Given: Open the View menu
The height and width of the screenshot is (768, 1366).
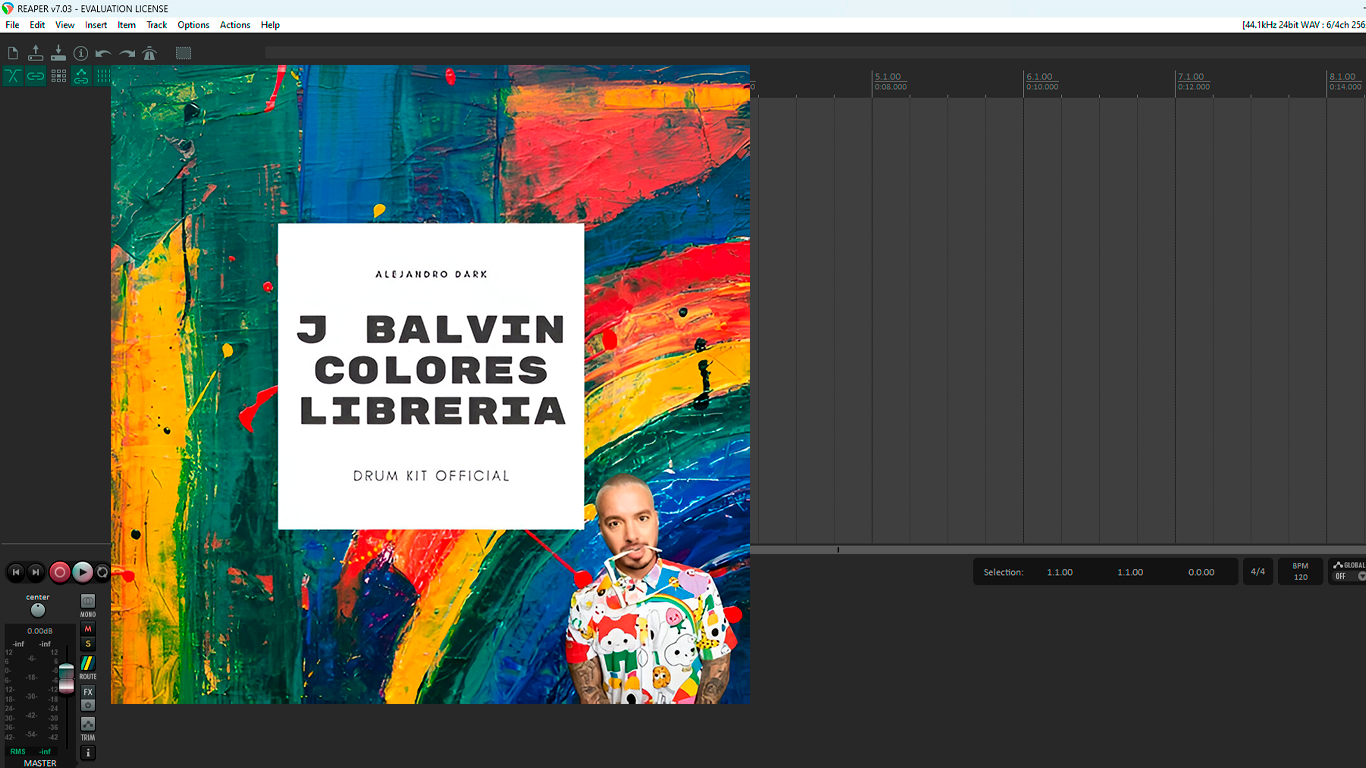Looking at the screenshot, I should point(65,25).
